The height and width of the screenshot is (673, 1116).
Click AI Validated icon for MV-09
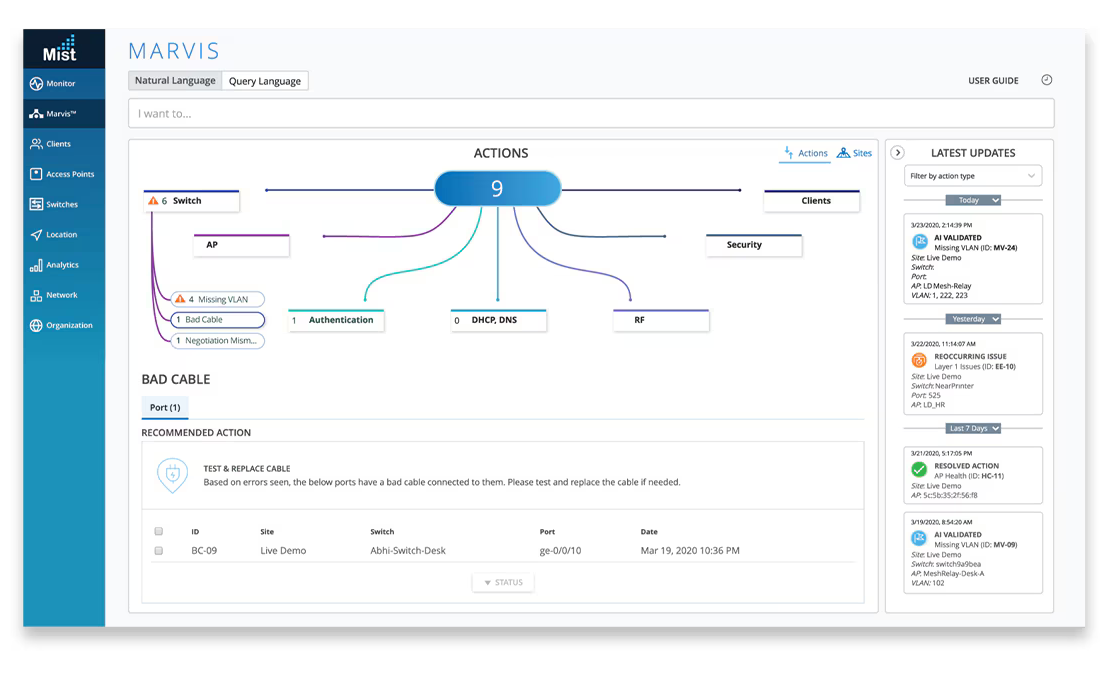[920, 538]
